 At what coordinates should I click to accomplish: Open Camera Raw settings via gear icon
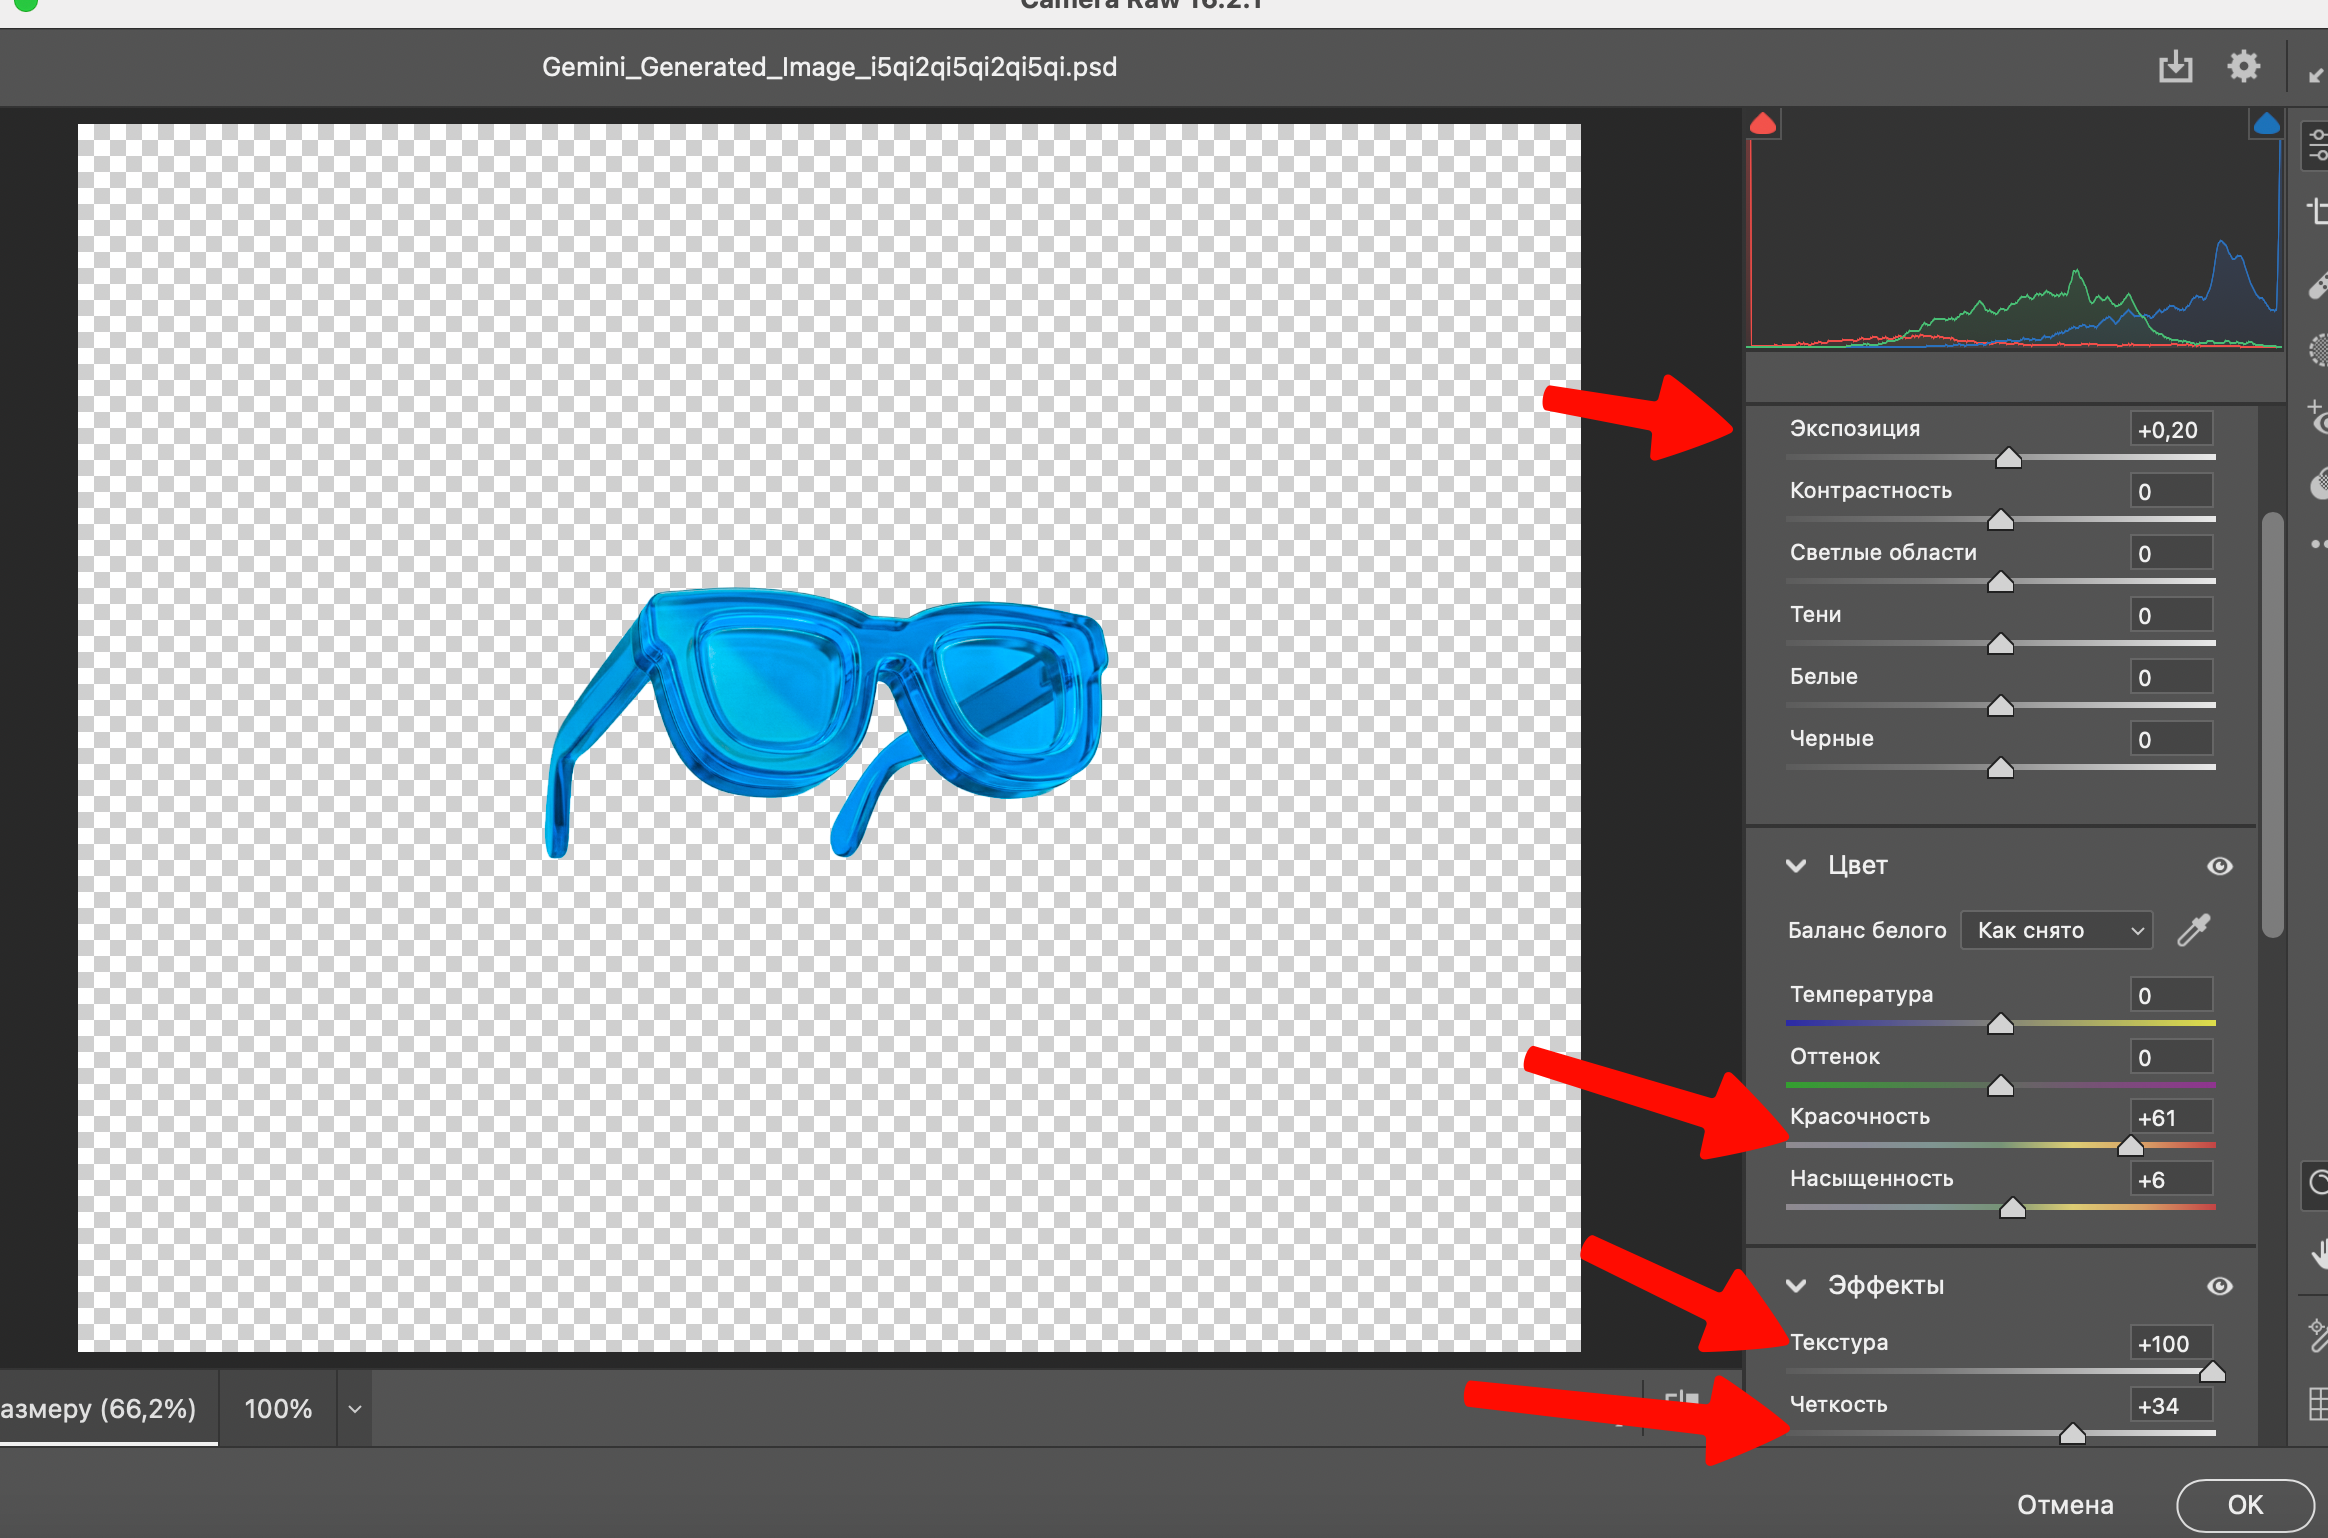click(2243, 66)
